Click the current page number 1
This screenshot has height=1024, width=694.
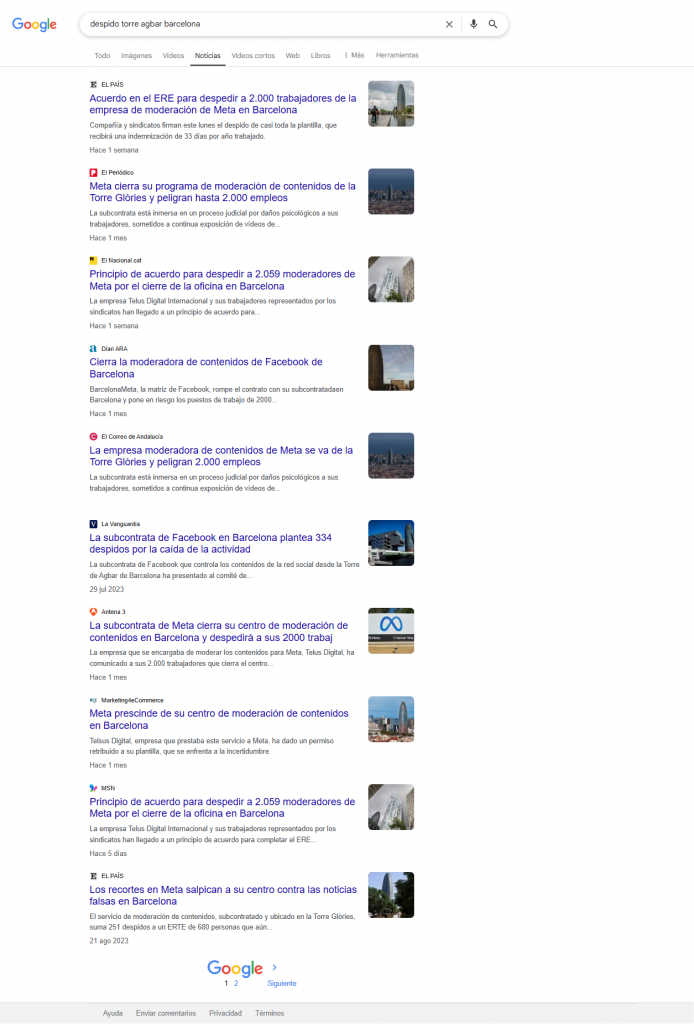(x=226, y=984)
